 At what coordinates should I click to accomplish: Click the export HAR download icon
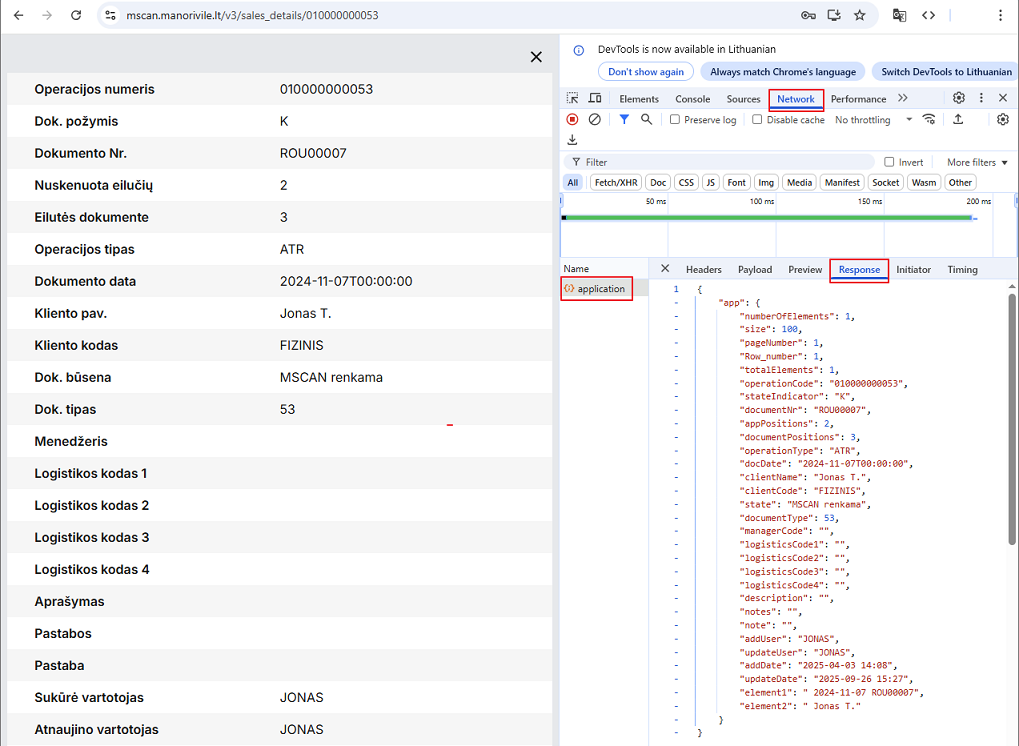[573, 140]
